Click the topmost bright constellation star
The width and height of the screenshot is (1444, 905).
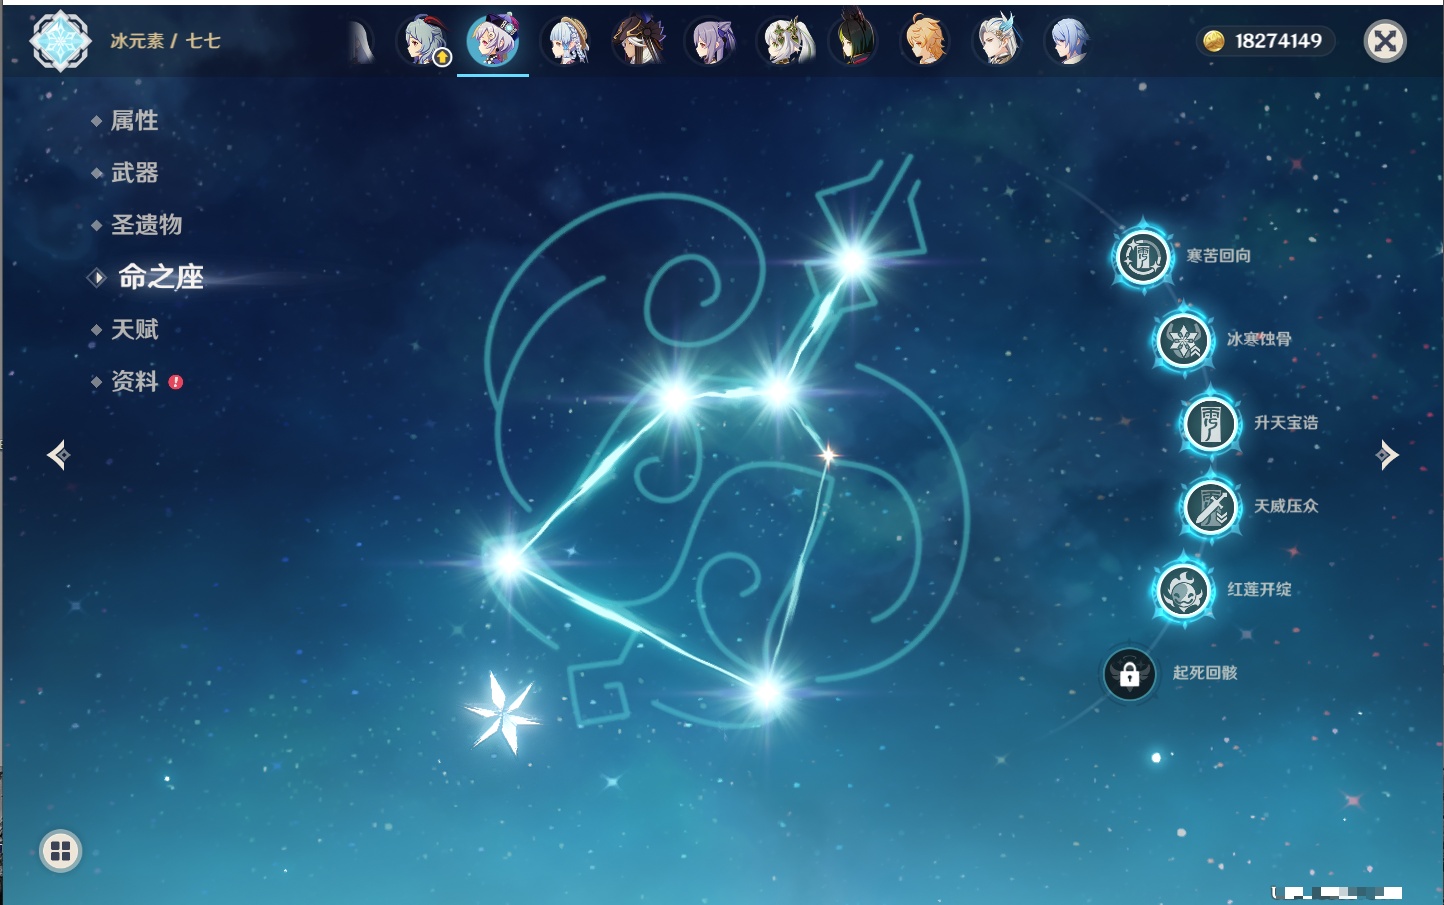point(853,262)
